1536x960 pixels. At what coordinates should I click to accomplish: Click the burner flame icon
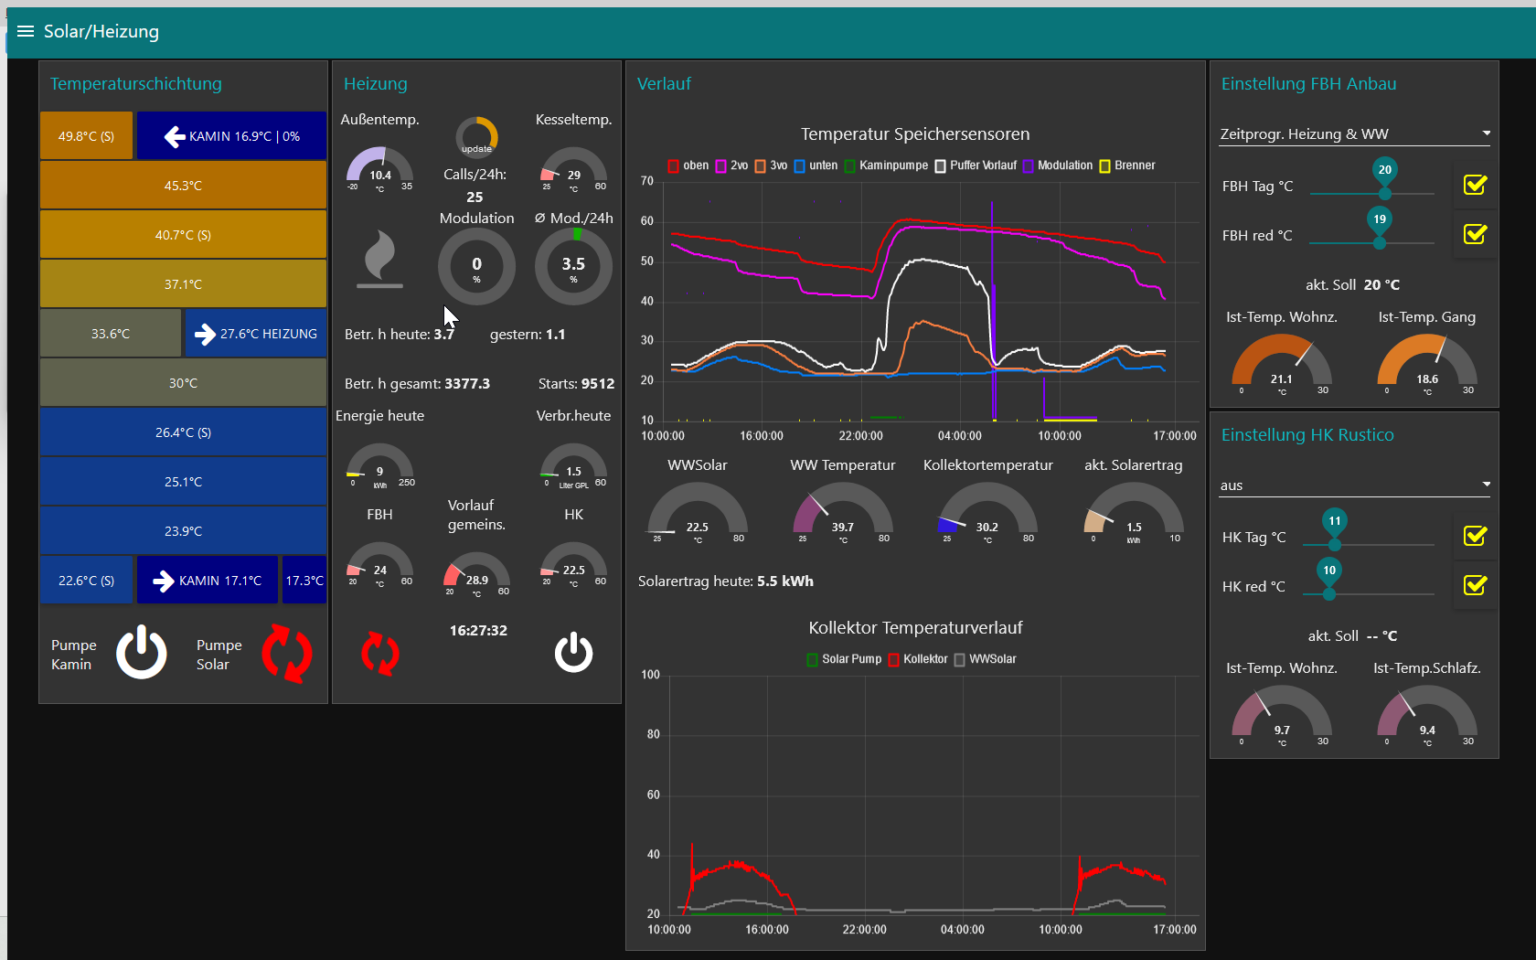tap(380, 258)
